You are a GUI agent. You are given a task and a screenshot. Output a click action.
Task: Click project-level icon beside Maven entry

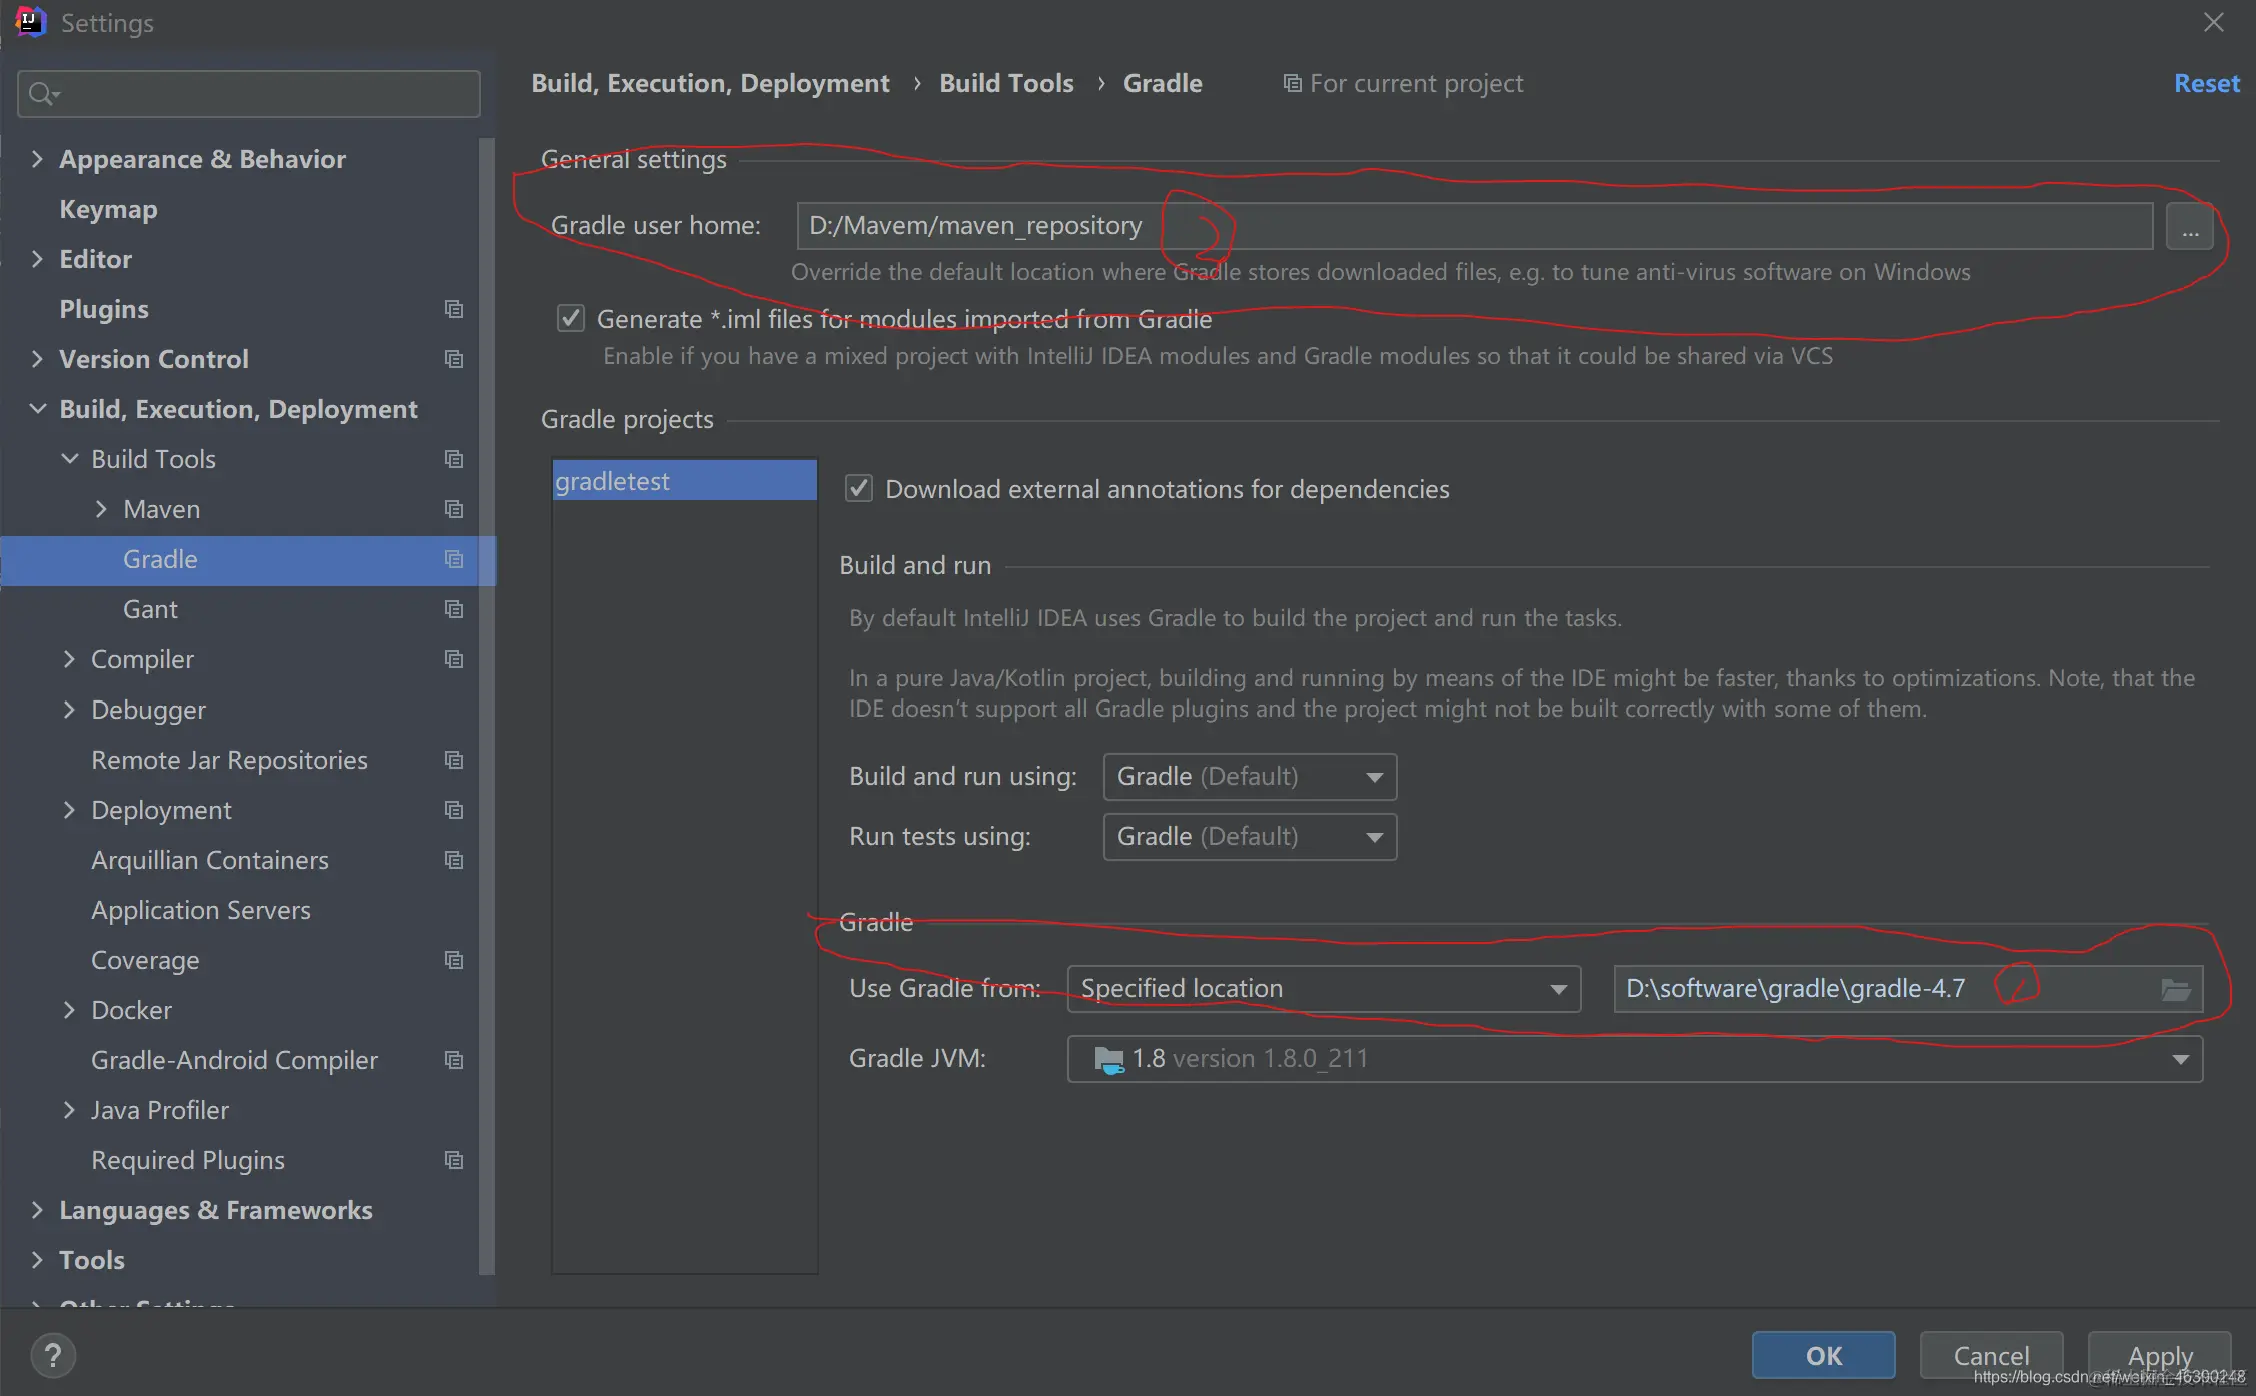454,509
